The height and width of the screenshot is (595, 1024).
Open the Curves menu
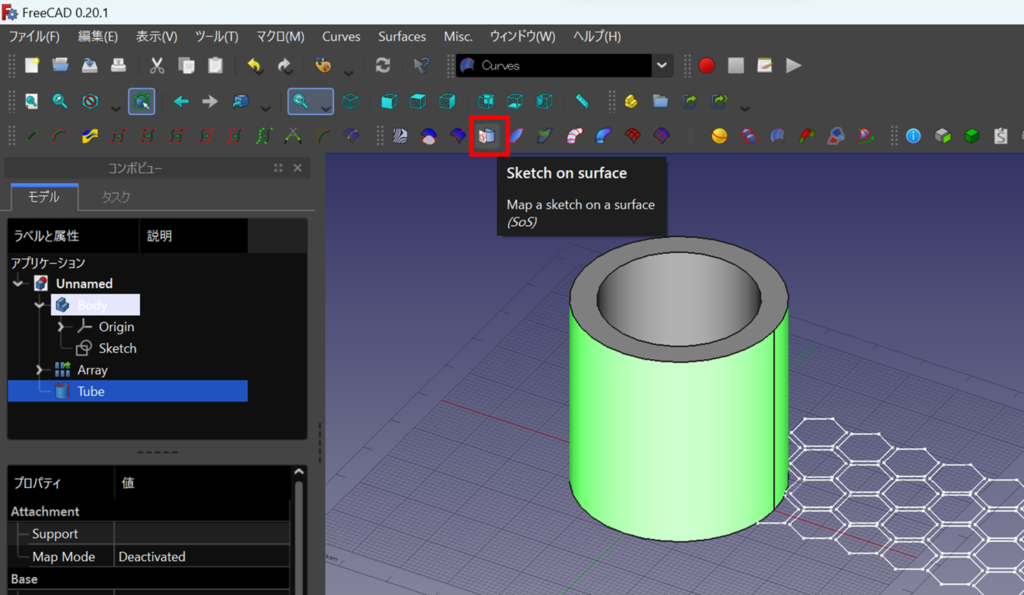pyautogui.click(x=341, y=37)
